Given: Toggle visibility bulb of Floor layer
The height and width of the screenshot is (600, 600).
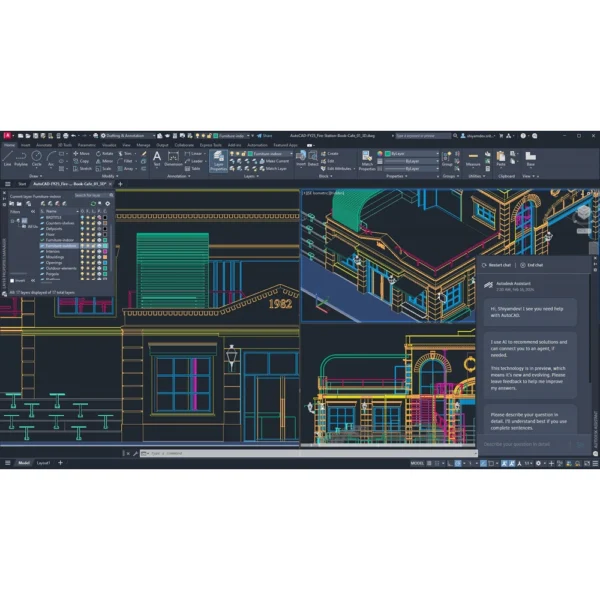Looking at the screenshot, I should tap(82, 234).
